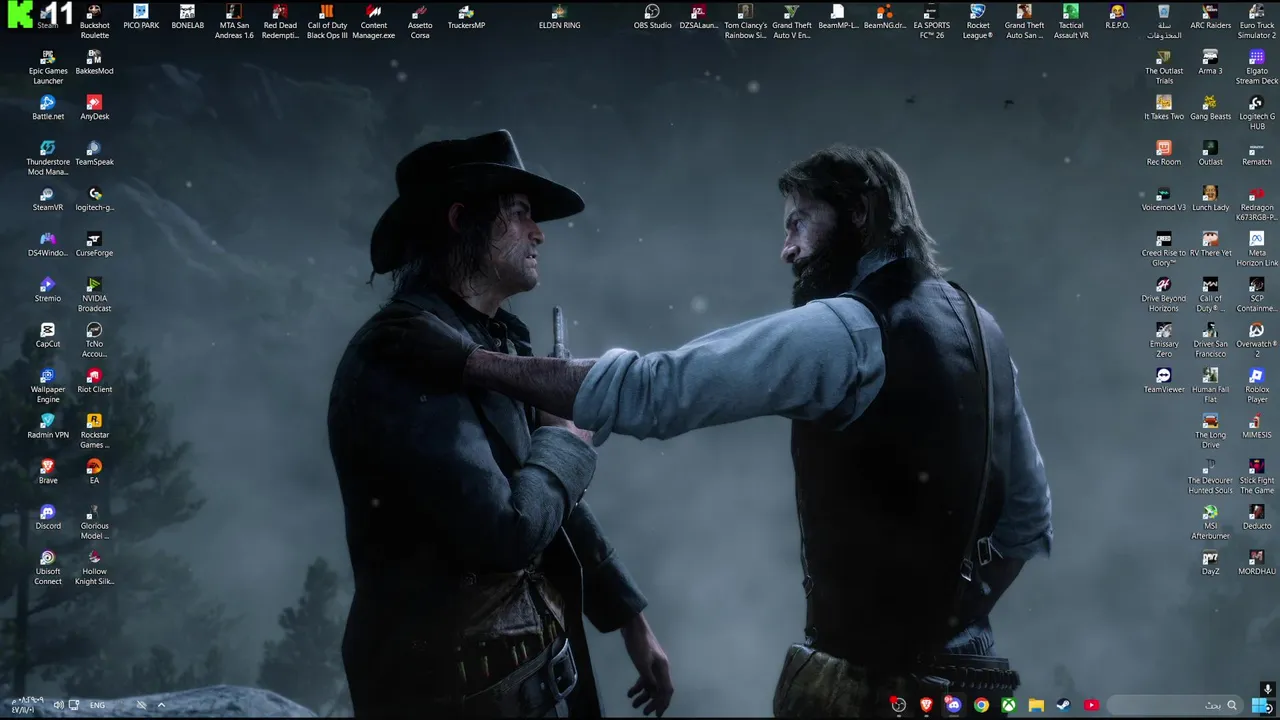The height and width of the screenshot is (720, 1280).
Task: Open Google Chrome from the taskbar
Action: pyautogui.click(x=981, y=705)
